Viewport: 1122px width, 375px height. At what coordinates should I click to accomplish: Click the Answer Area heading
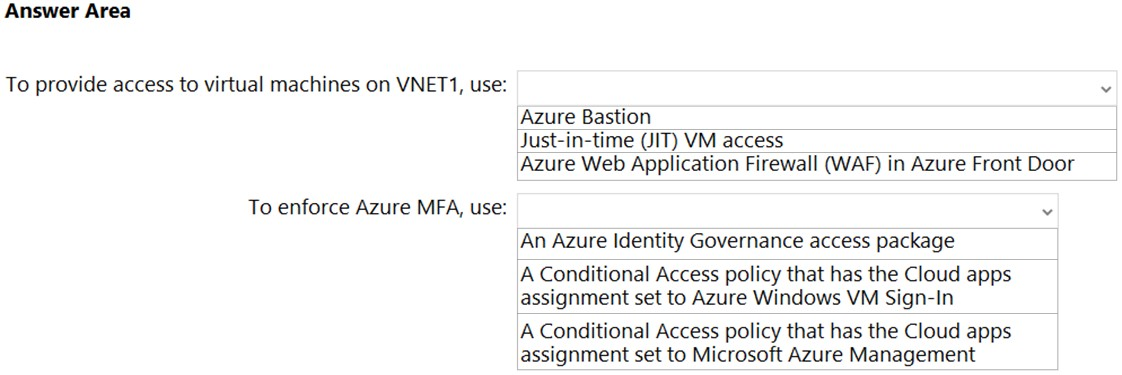click(68, 12)
